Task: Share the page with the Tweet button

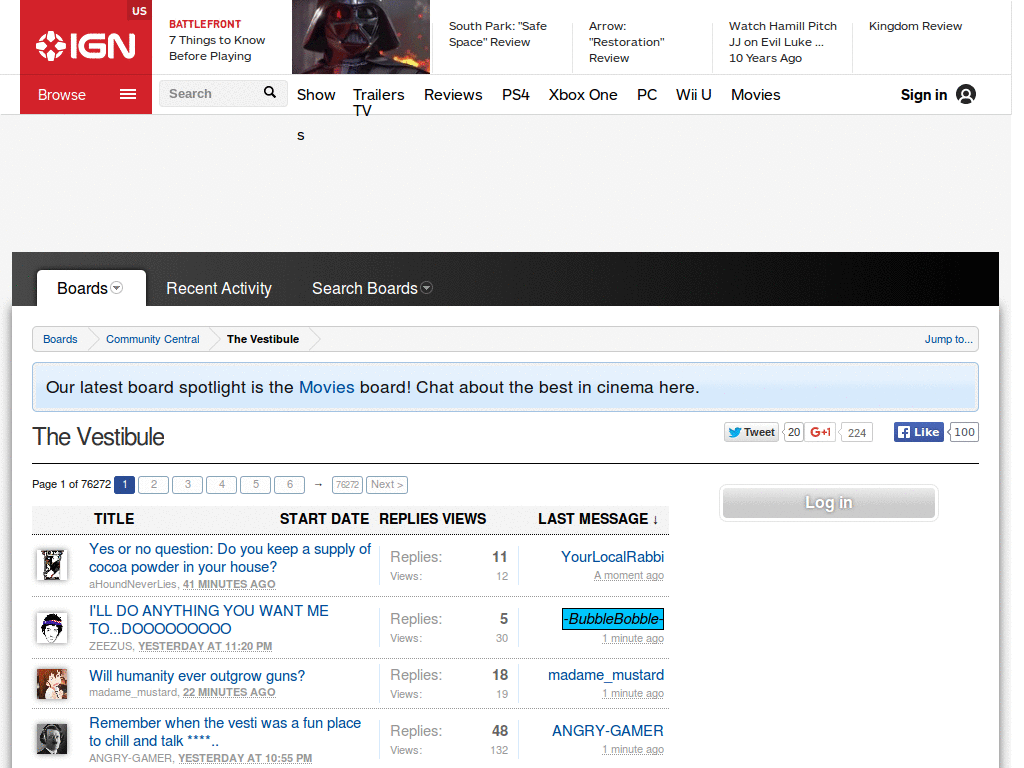Action: point(750,431)
